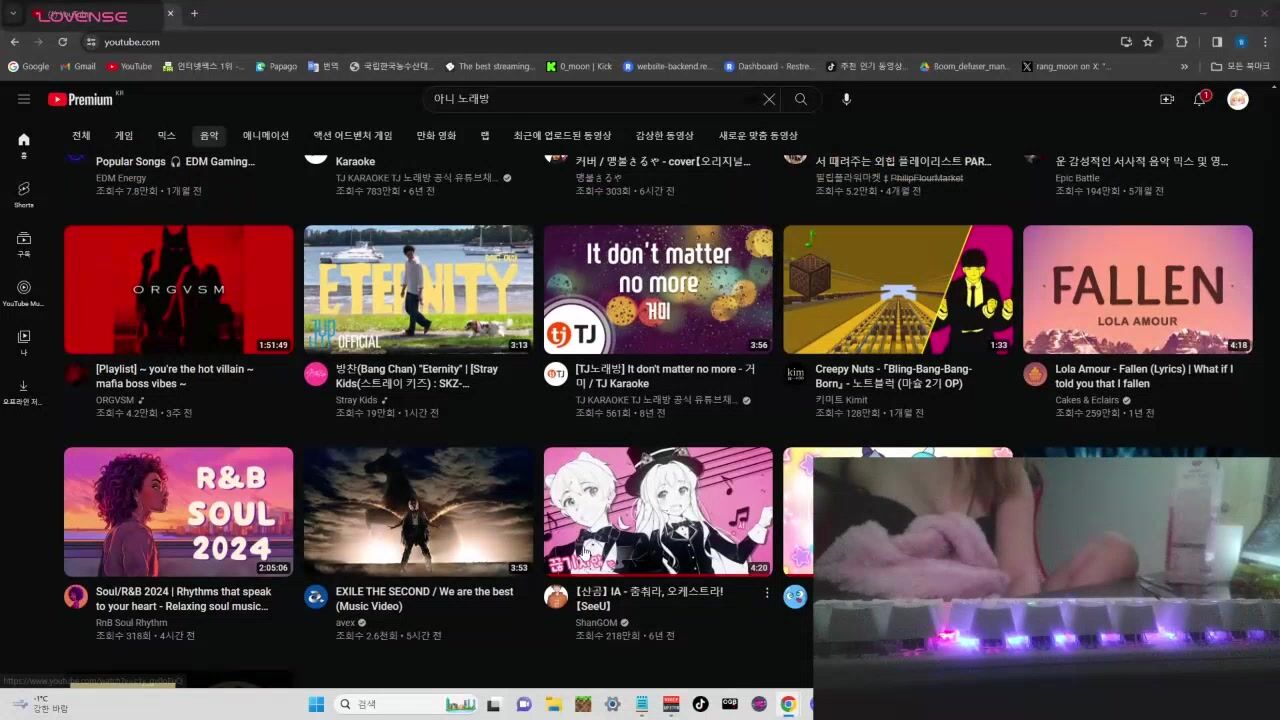Open the notifications bell
The height and width of the screenshot is (720, 1280).
(x=1200, y=99)
